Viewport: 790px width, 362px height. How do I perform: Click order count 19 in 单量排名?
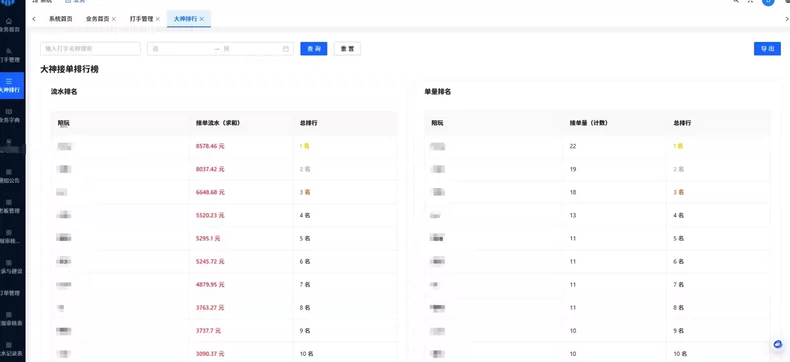(573, 169)
